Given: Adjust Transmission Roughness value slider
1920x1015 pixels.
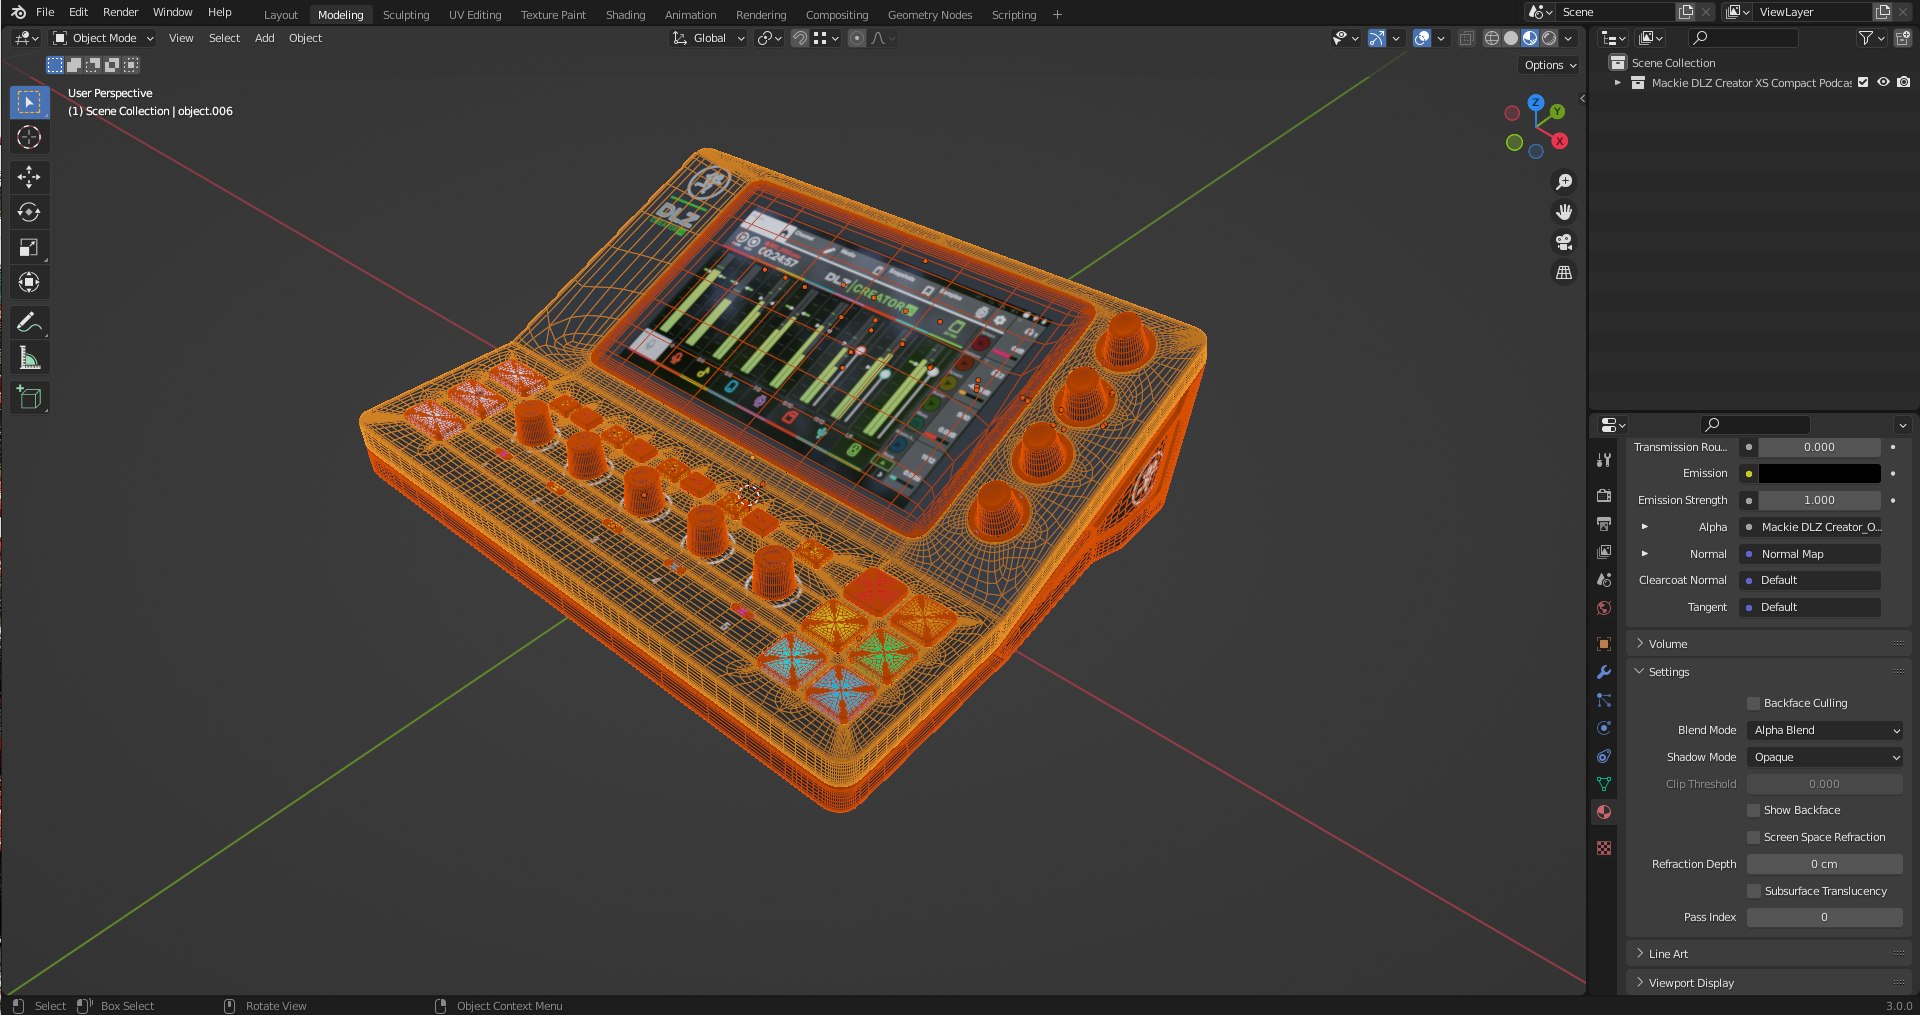Looking at the screenshot, I should click(x=1819, y=447).
